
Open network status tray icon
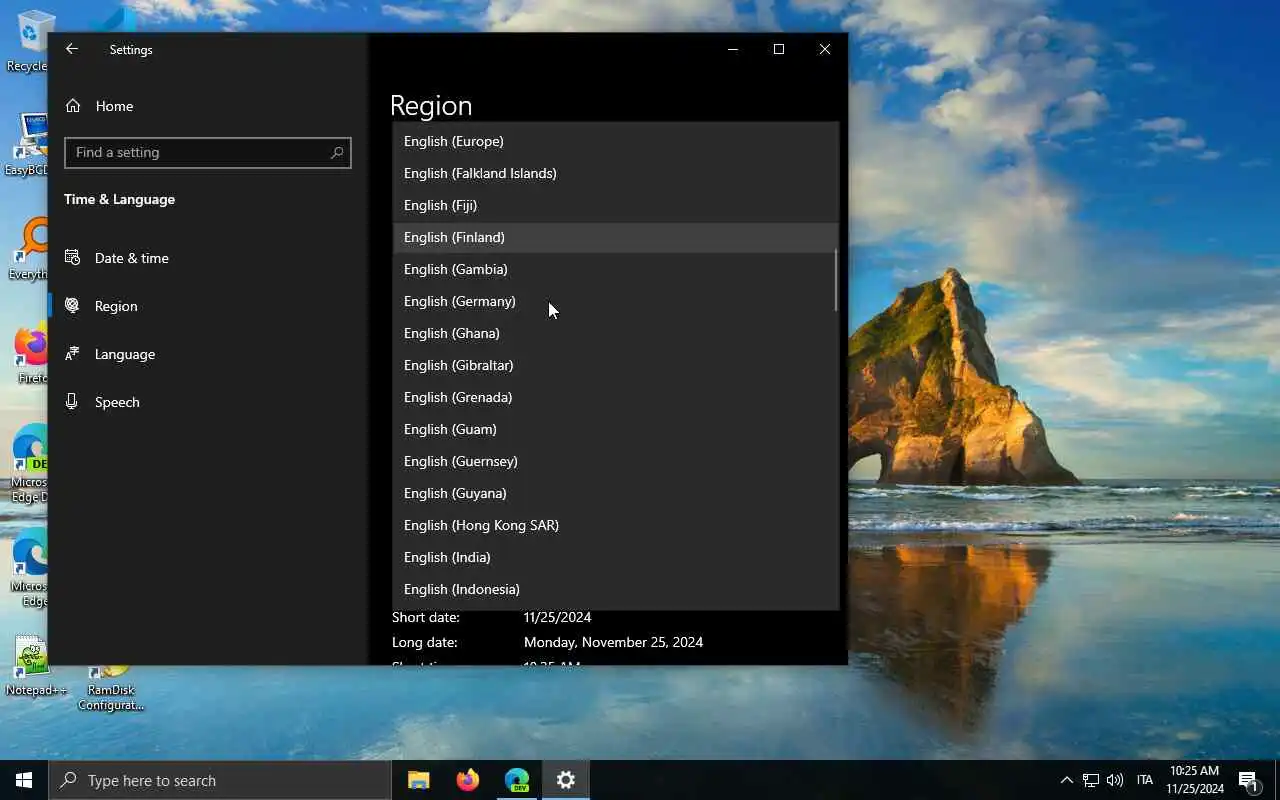[1091, 780]
